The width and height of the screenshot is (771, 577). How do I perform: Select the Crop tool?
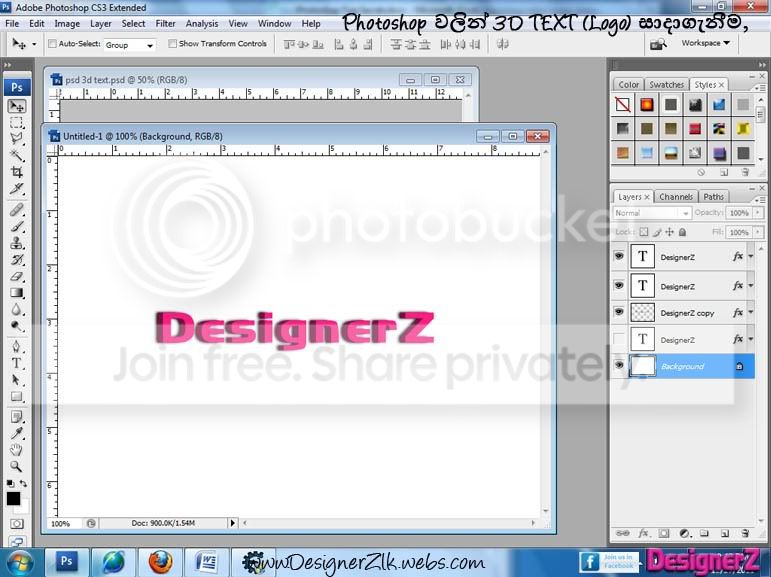tap(17, 172)
